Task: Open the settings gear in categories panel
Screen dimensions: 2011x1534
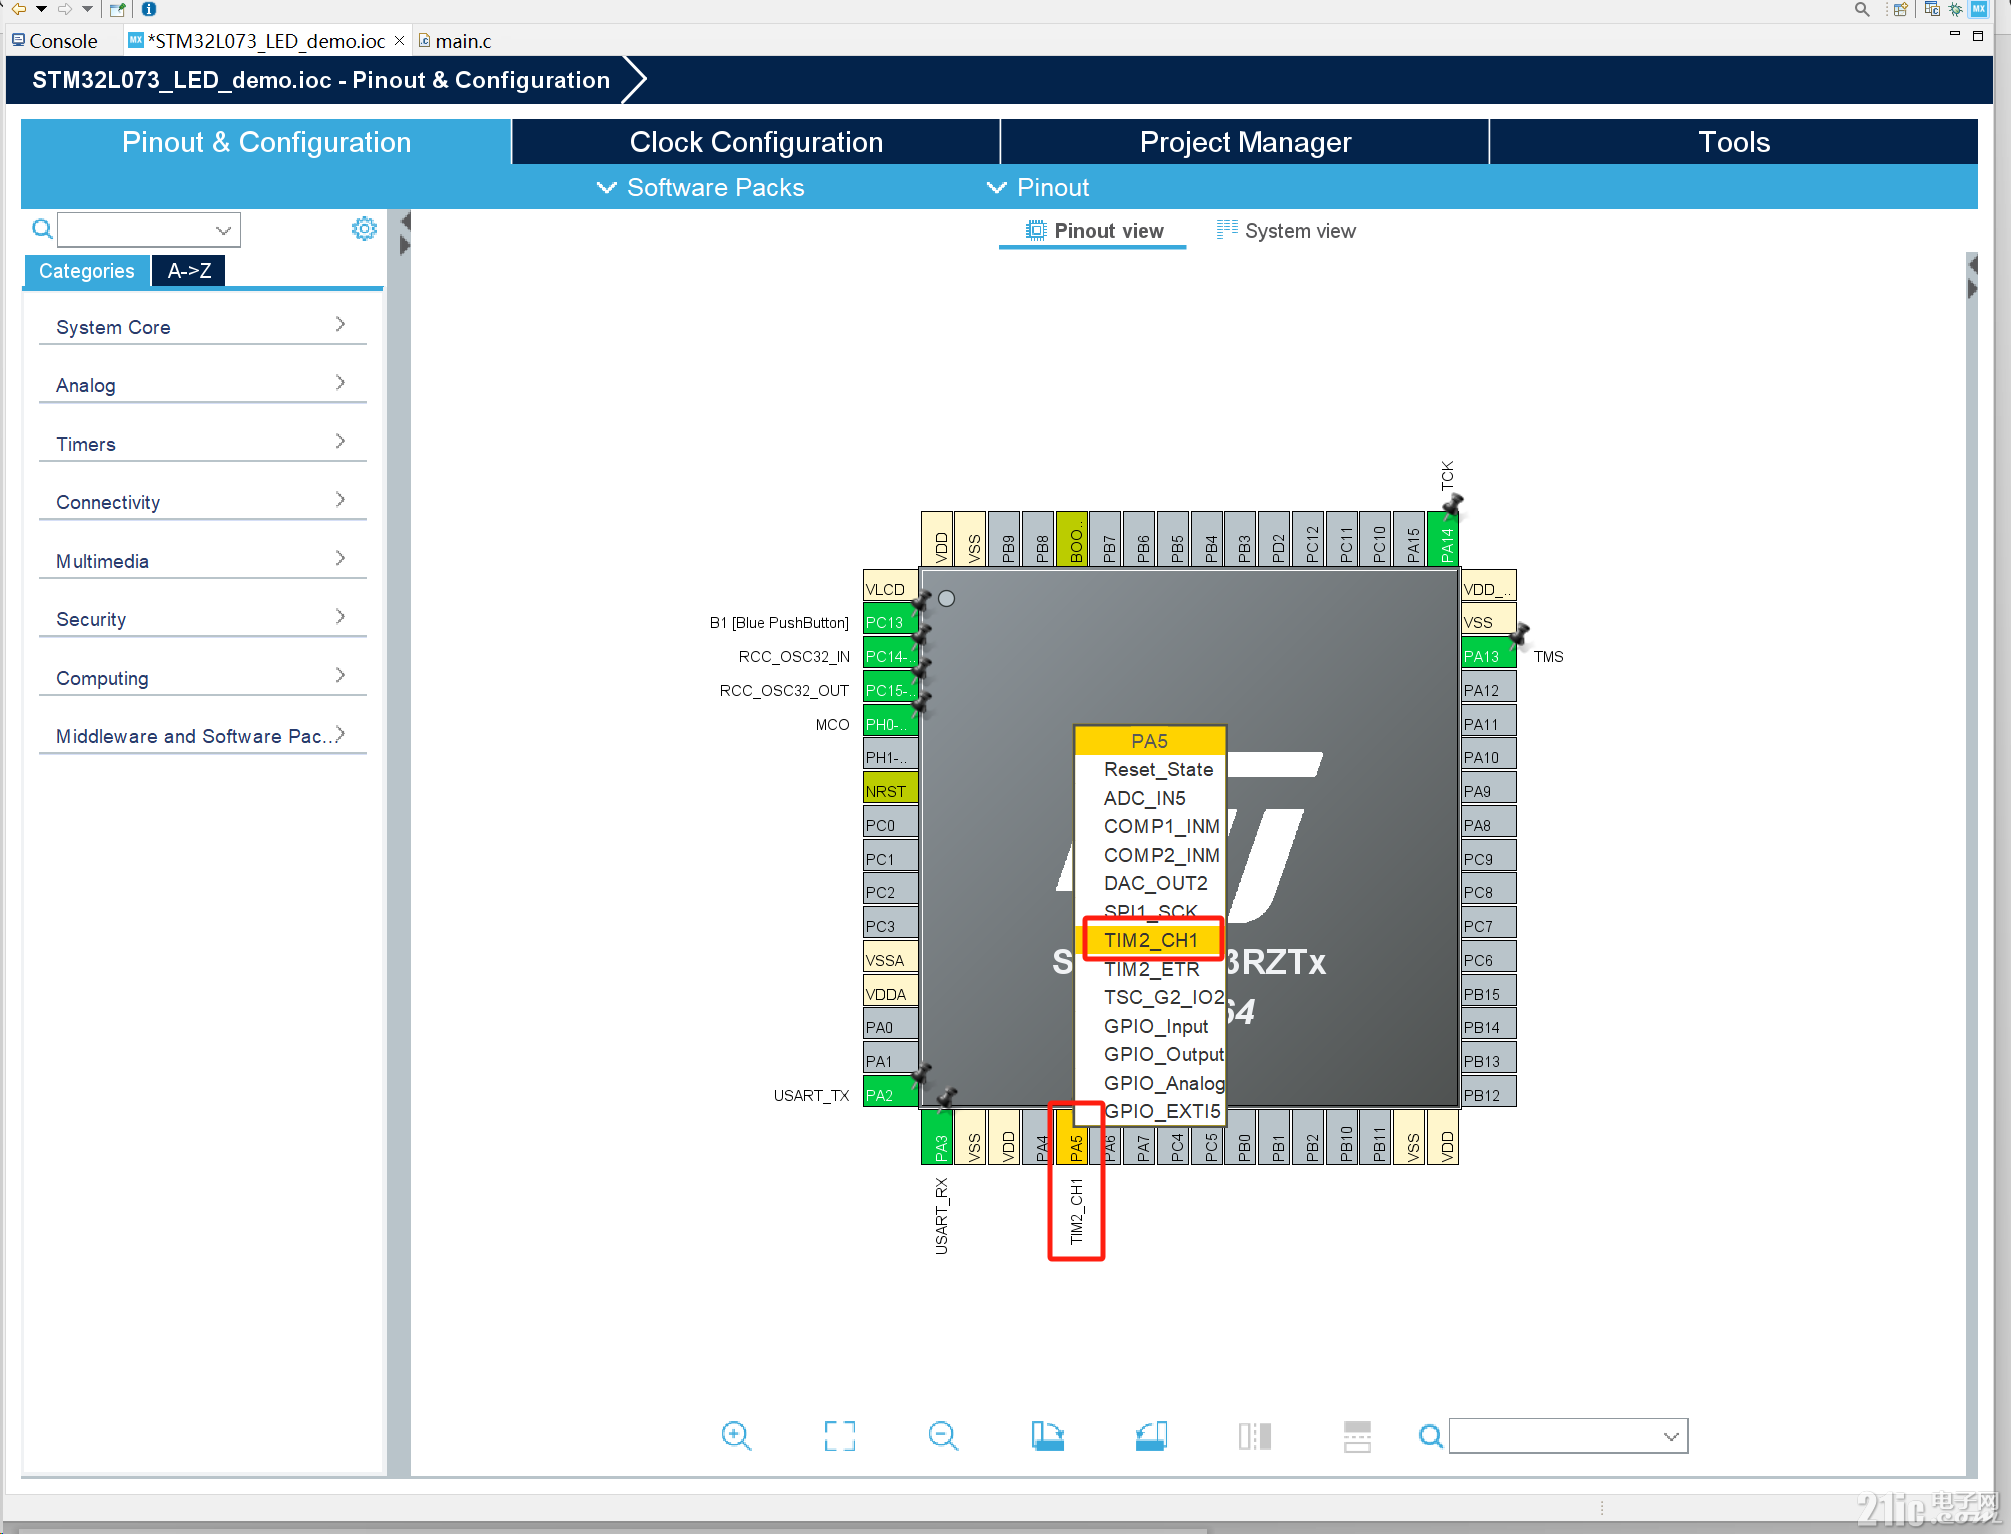Action: pyautogui.click(x=364, y=229)
